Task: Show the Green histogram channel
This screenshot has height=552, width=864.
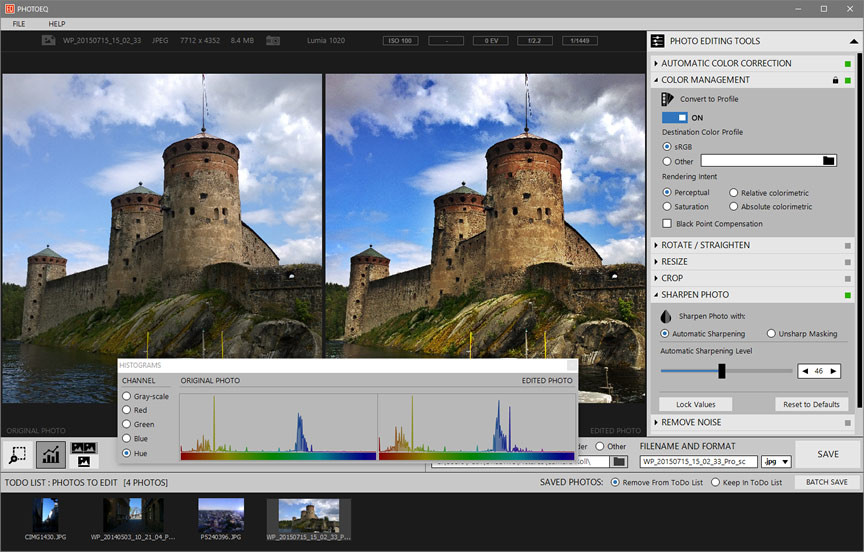Action: pyautogui.click(x=126, y=424)
